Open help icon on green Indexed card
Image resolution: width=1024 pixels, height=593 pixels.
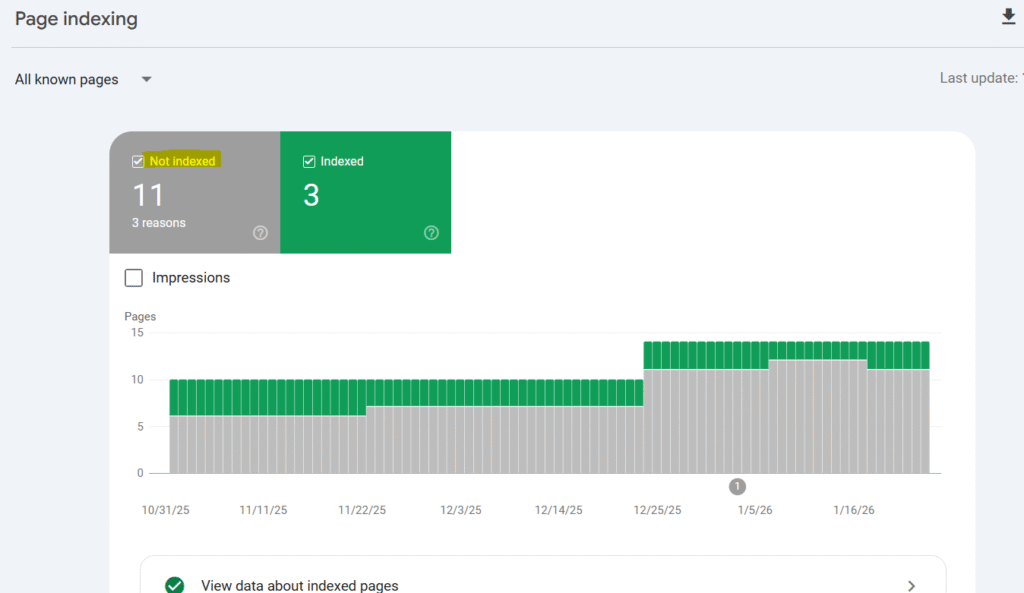click(431, 233)
